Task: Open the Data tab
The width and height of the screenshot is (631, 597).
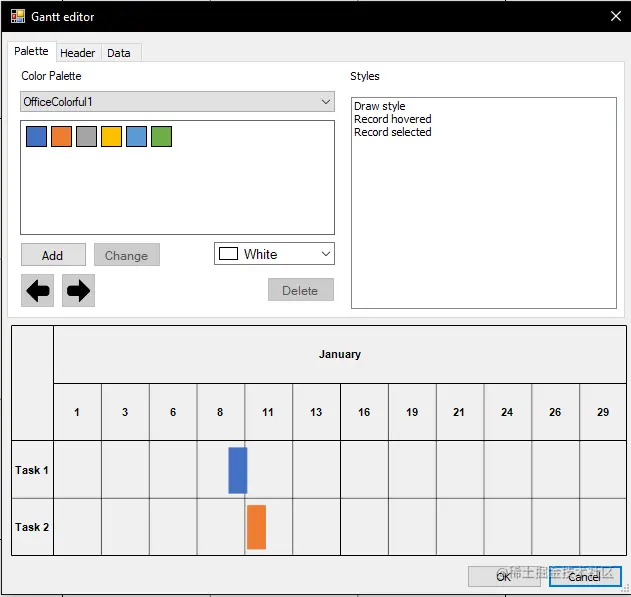Action: 119,53
